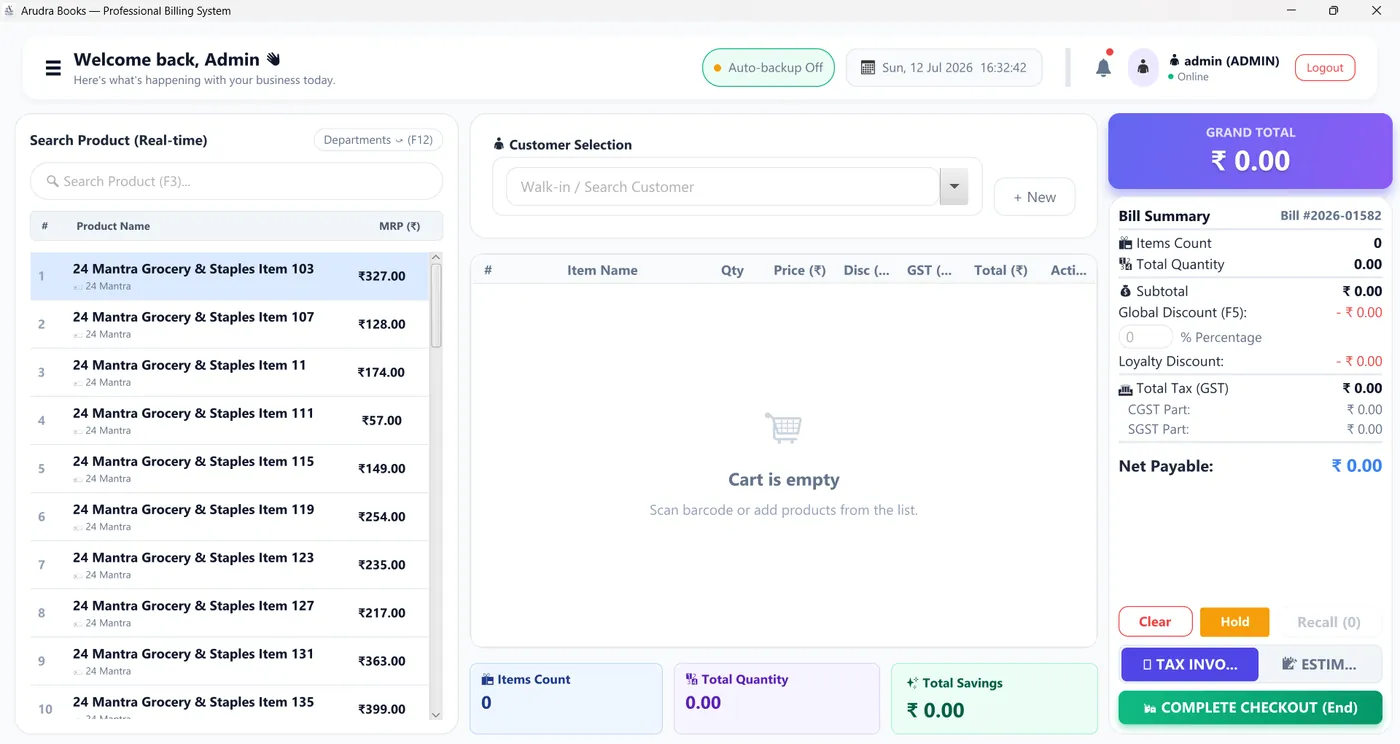Log out using the Logout button
Image resolution: width=1400 pixels, height=744 pixels.
tap(1325, 68)
